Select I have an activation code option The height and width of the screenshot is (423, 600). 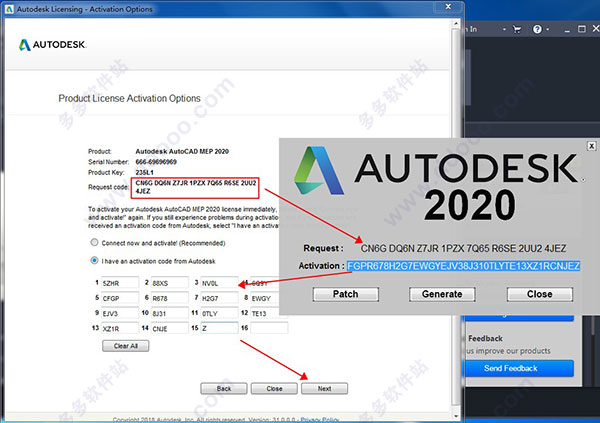pyautogui.click(x=94, y=260)
